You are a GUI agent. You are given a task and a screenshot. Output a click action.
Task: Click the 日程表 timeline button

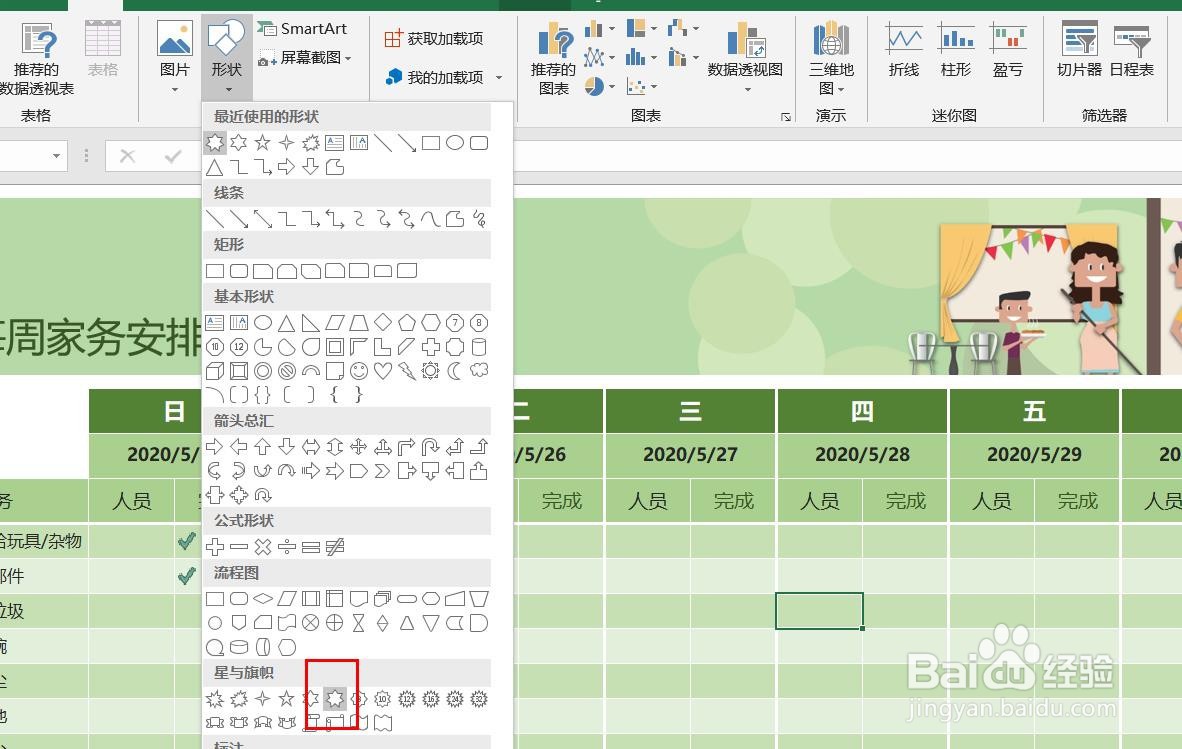pyautogui.click(x=1131, y=50)
